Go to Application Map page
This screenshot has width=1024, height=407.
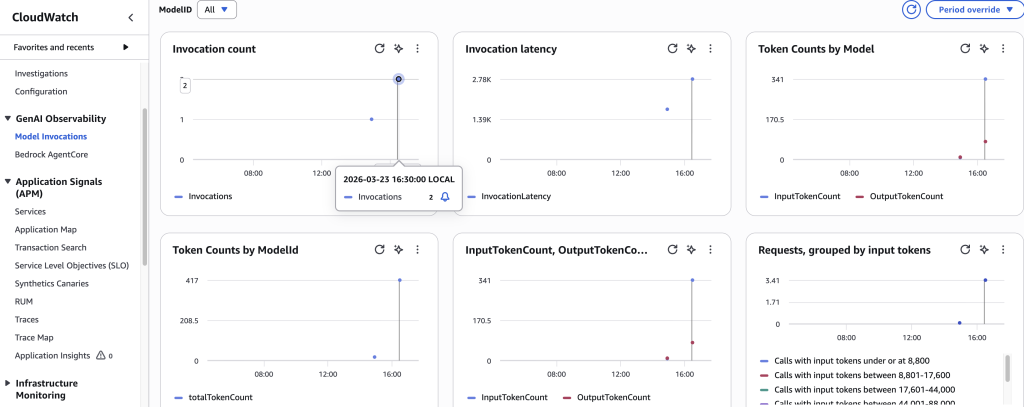[46, 229]
